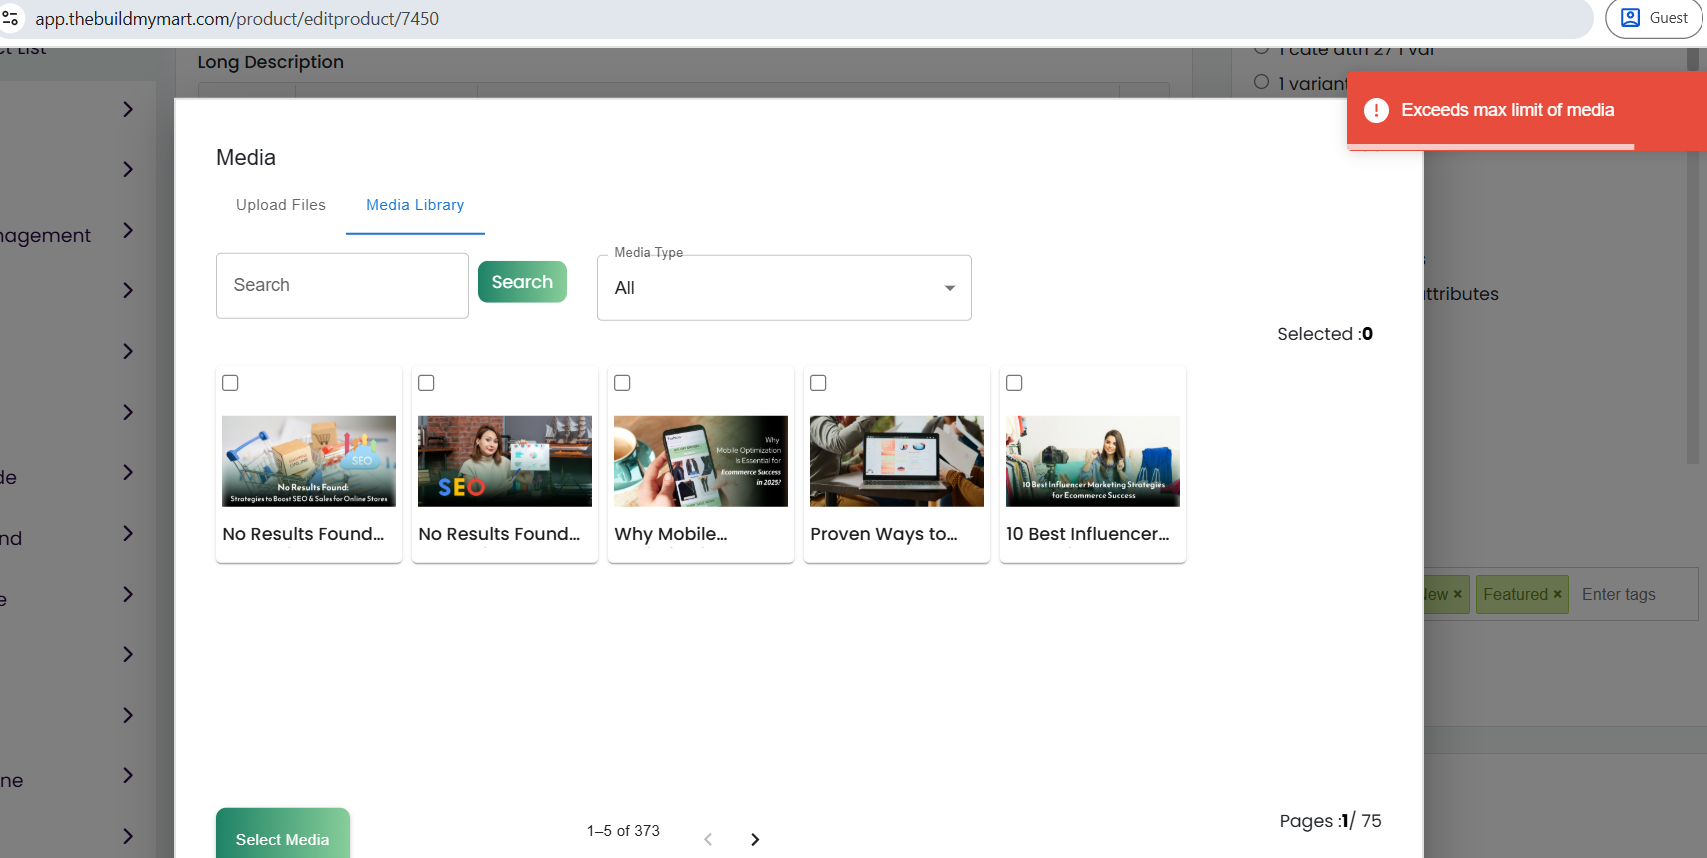Click the Select Media button
Screen dimensions: 1707x858
[283, 834]
